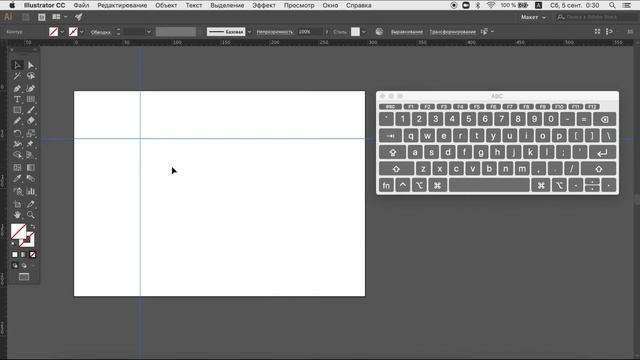Swap fill and stroke colors arrow
Viewport: 640px width, 360px height.
pyautogui.click(x=32, y=227)
